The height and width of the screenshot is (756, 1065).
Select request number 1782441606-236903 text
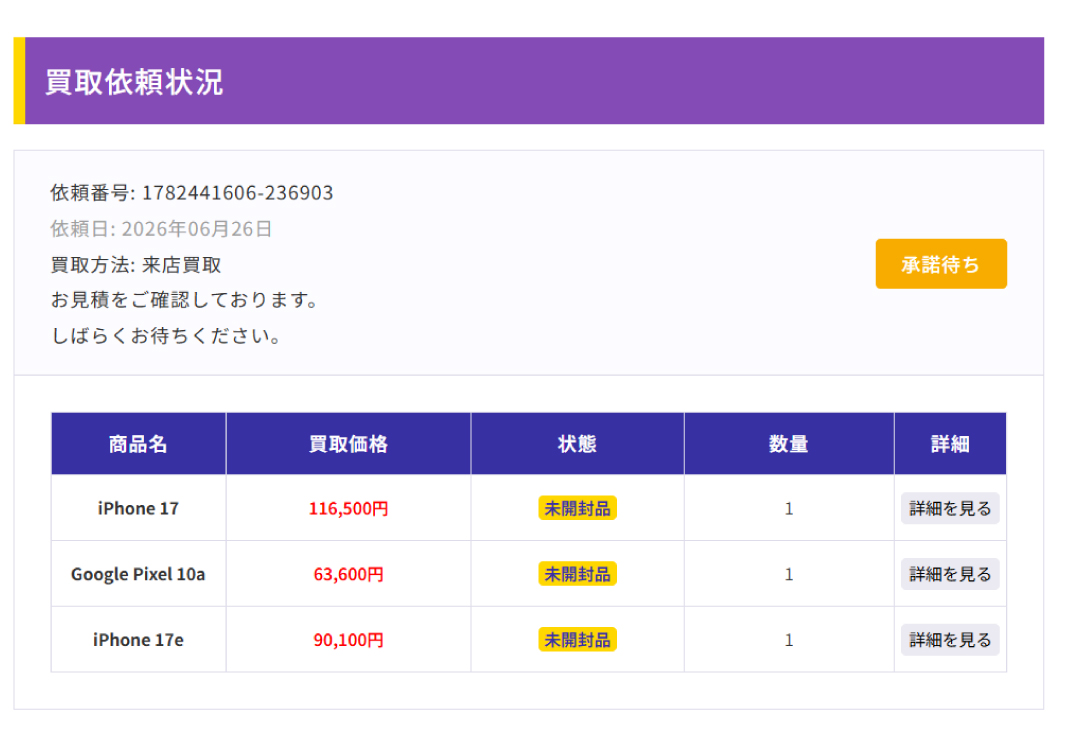coord(237,193)
